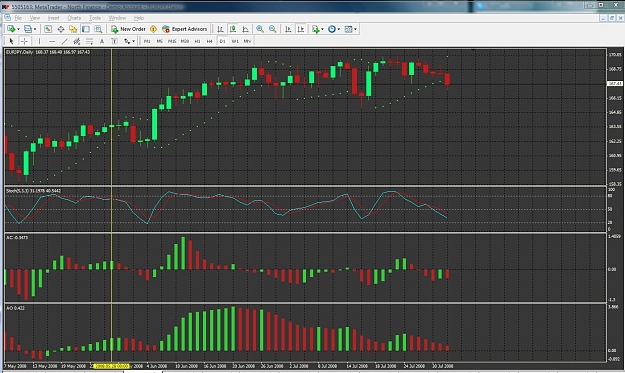Select the Fibonacci retracement tool

(x=89, y=41)
